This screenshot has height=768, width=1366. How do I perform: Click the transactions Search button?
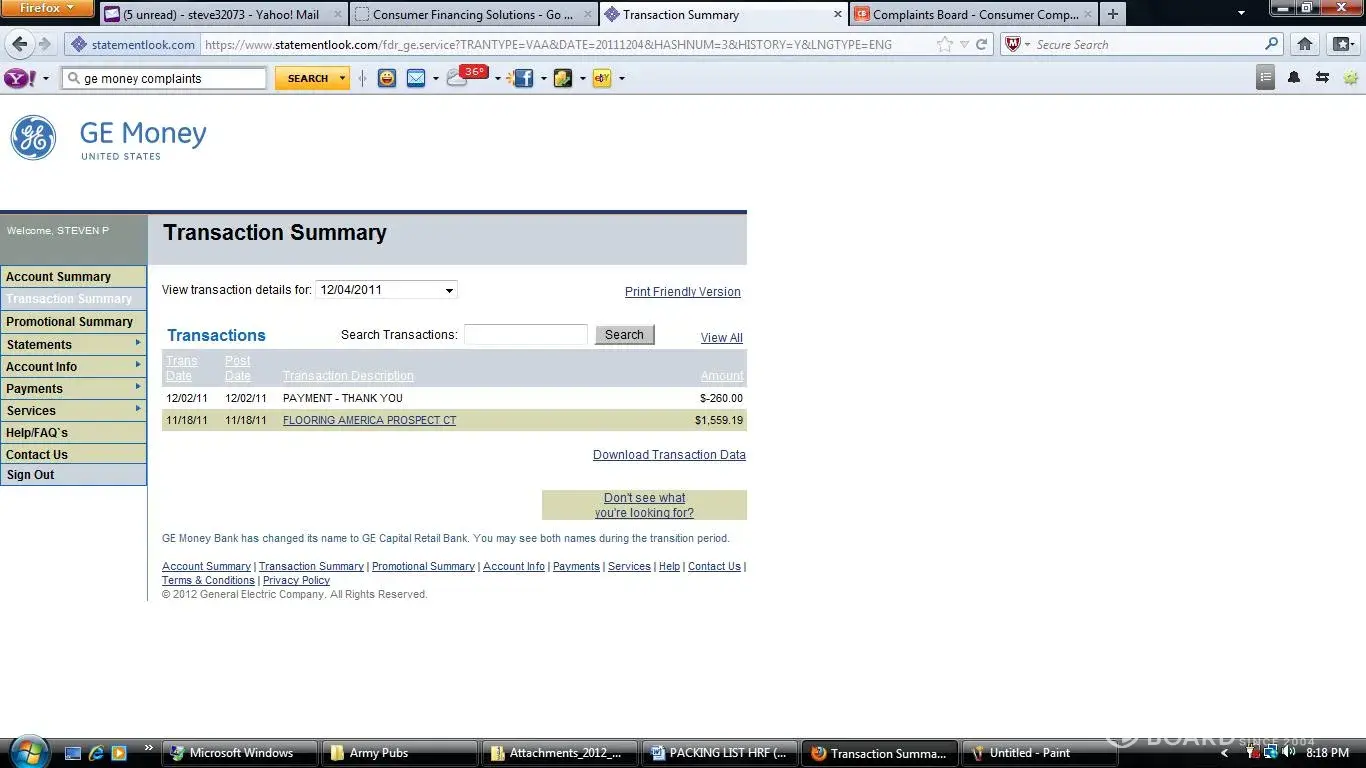[x=624, y=335]
